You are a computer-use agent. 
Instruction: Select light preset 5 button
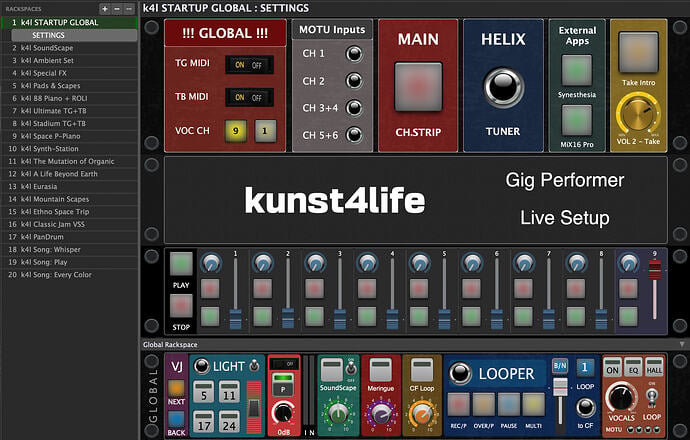point(204,392)
